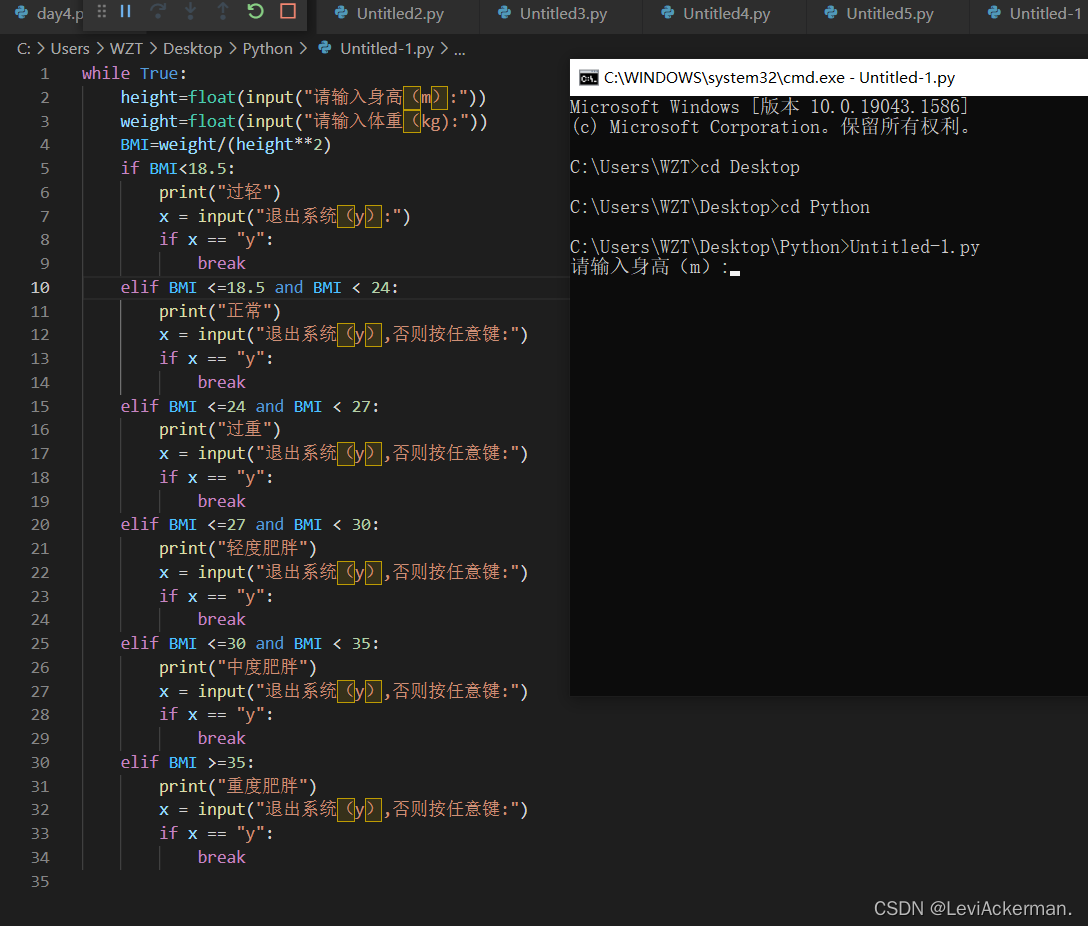Screen dimensions: 1088x926
Task: Stop debugging with the red square
Action: 288,11
